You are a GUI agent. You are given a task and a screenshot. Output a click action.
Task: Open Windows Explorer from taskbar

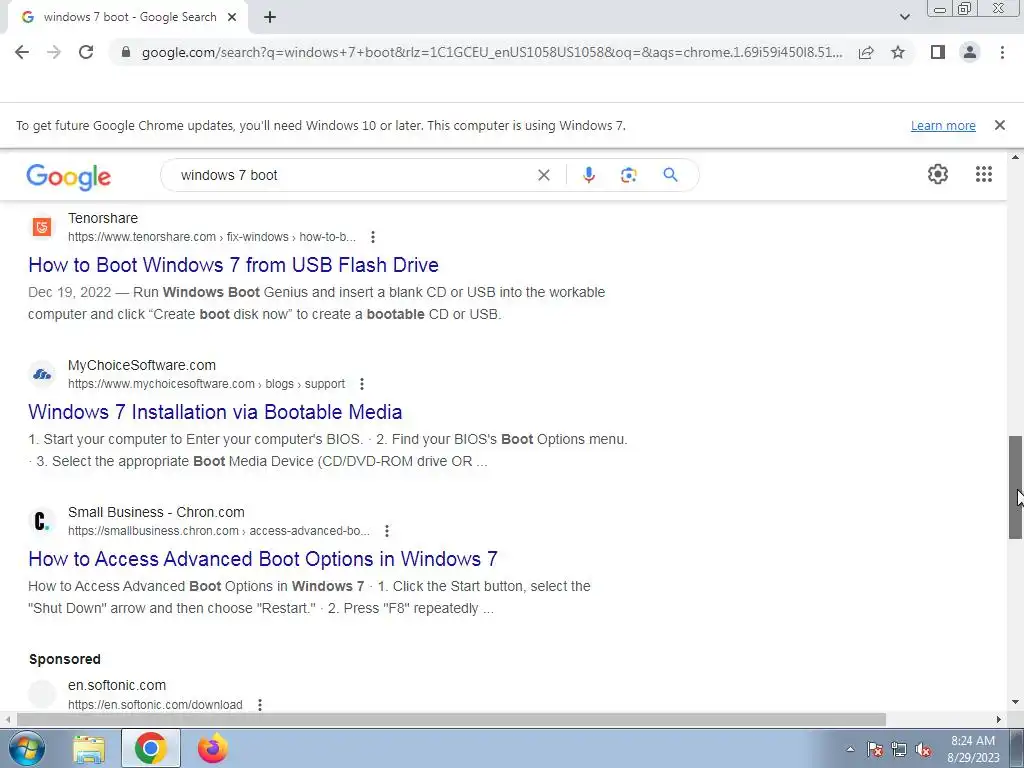click(x=89, y=749)
